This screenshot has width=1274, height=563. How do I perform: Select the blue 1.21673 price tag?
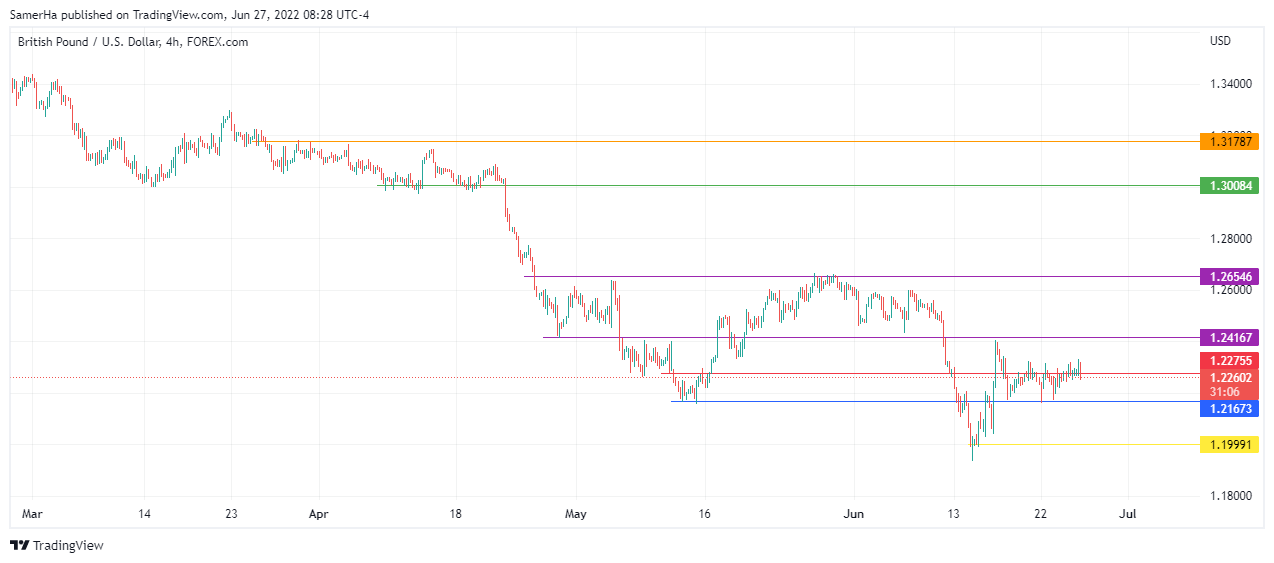point(1230,409)
